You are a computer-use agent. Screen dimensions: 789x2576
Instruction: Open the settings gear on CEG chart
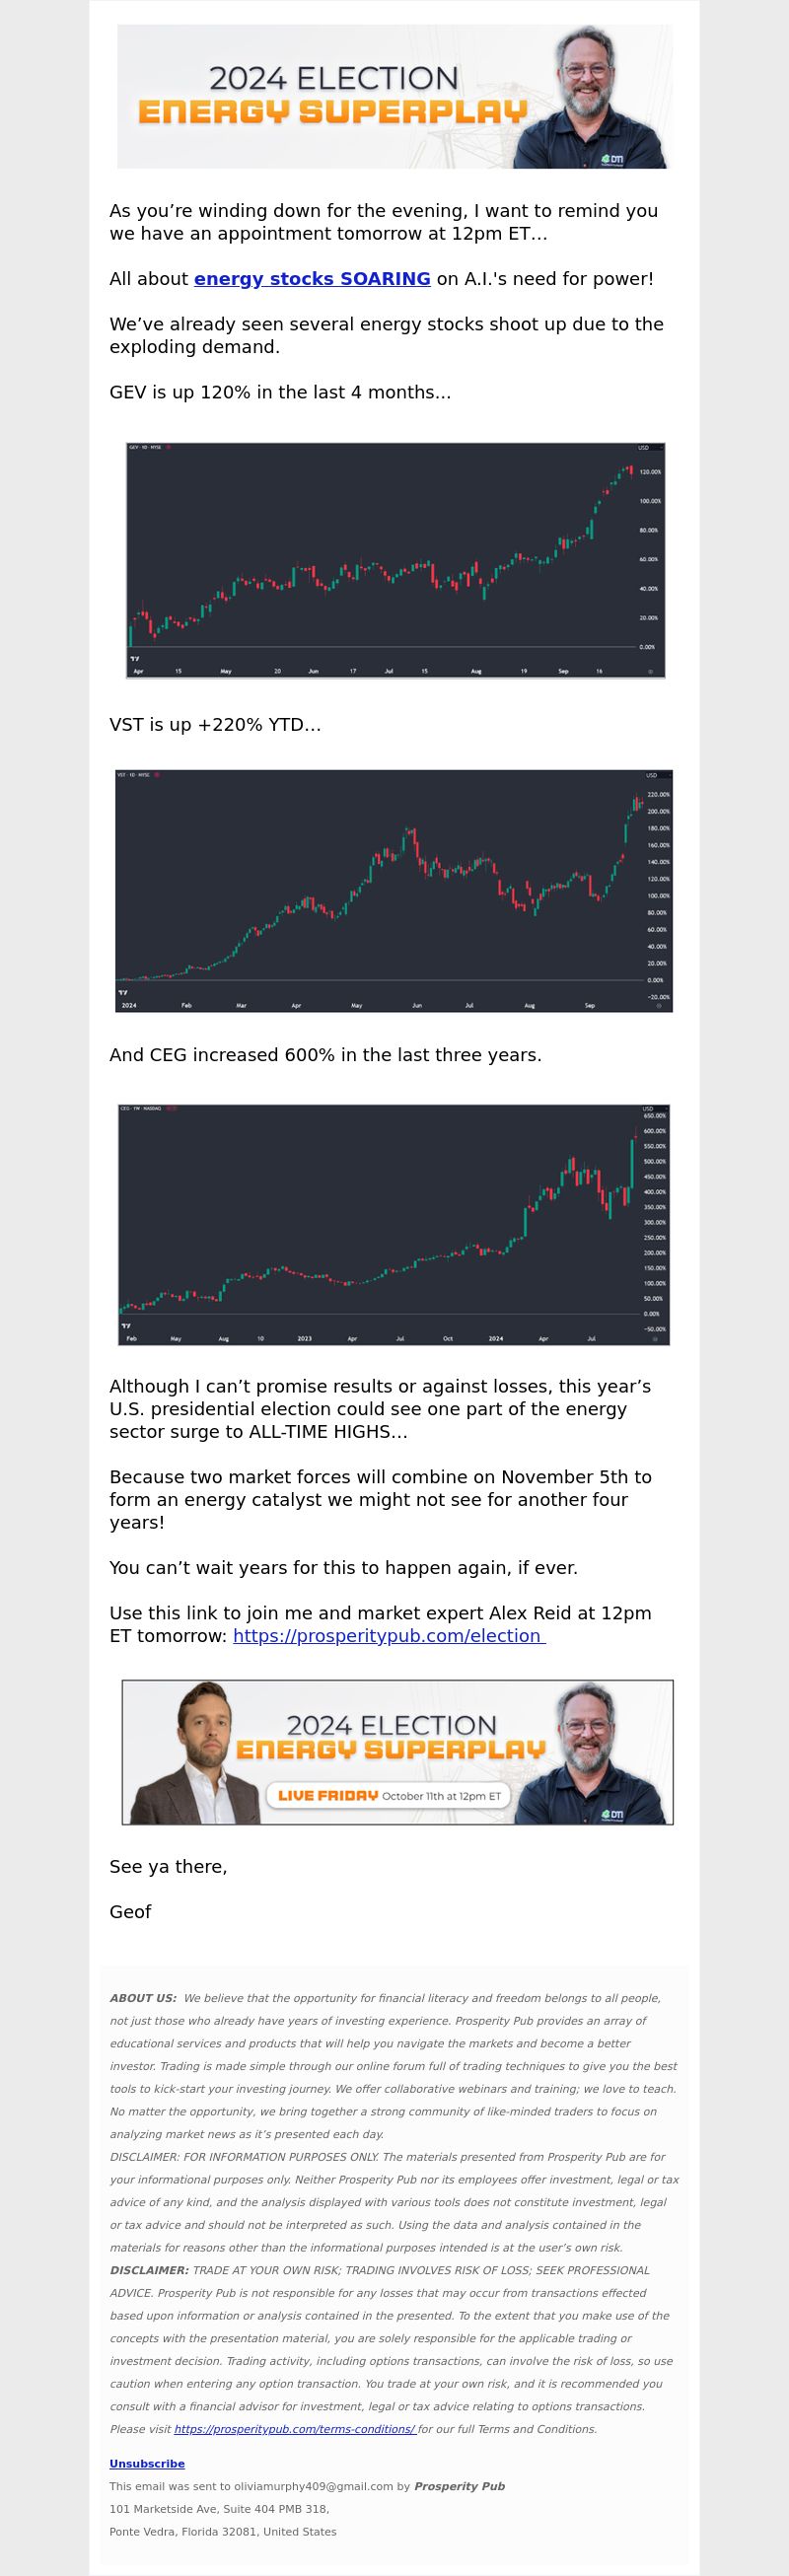click(655, 1339)
